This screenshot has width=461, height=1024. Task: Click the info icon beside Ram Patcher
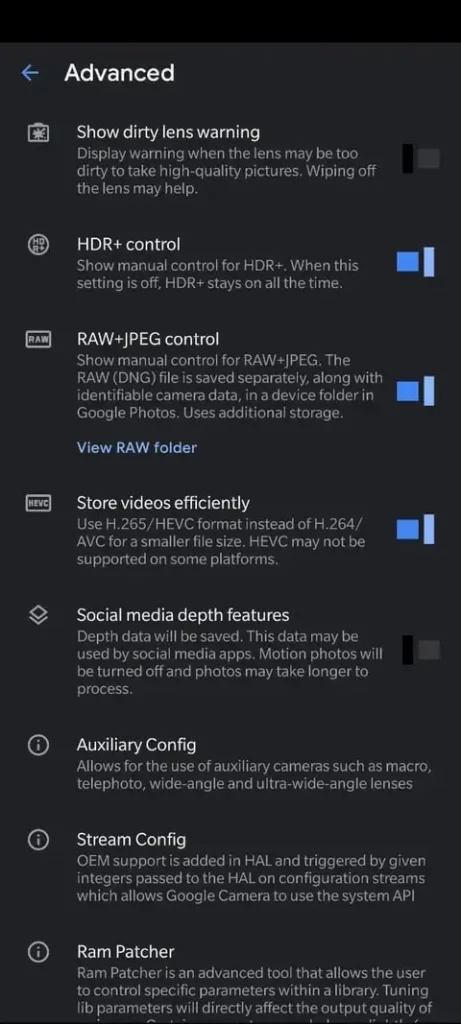pyautogui.click(x=39, y=952)
